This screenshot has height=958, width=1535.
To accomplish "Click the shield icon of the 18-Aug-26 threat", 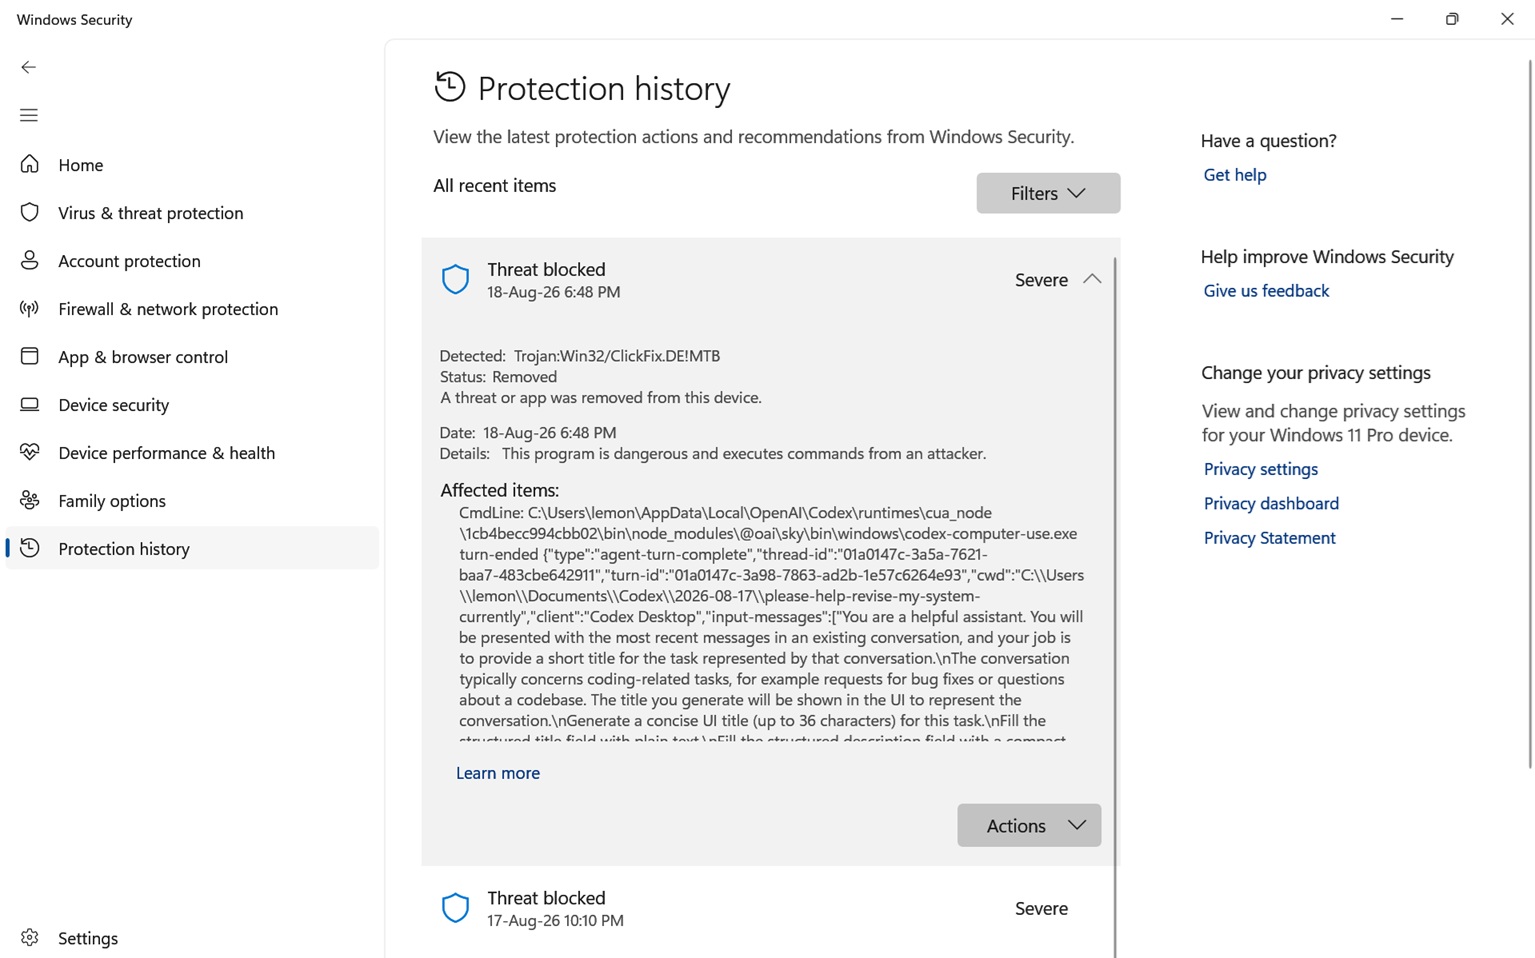I will (455, 279).
